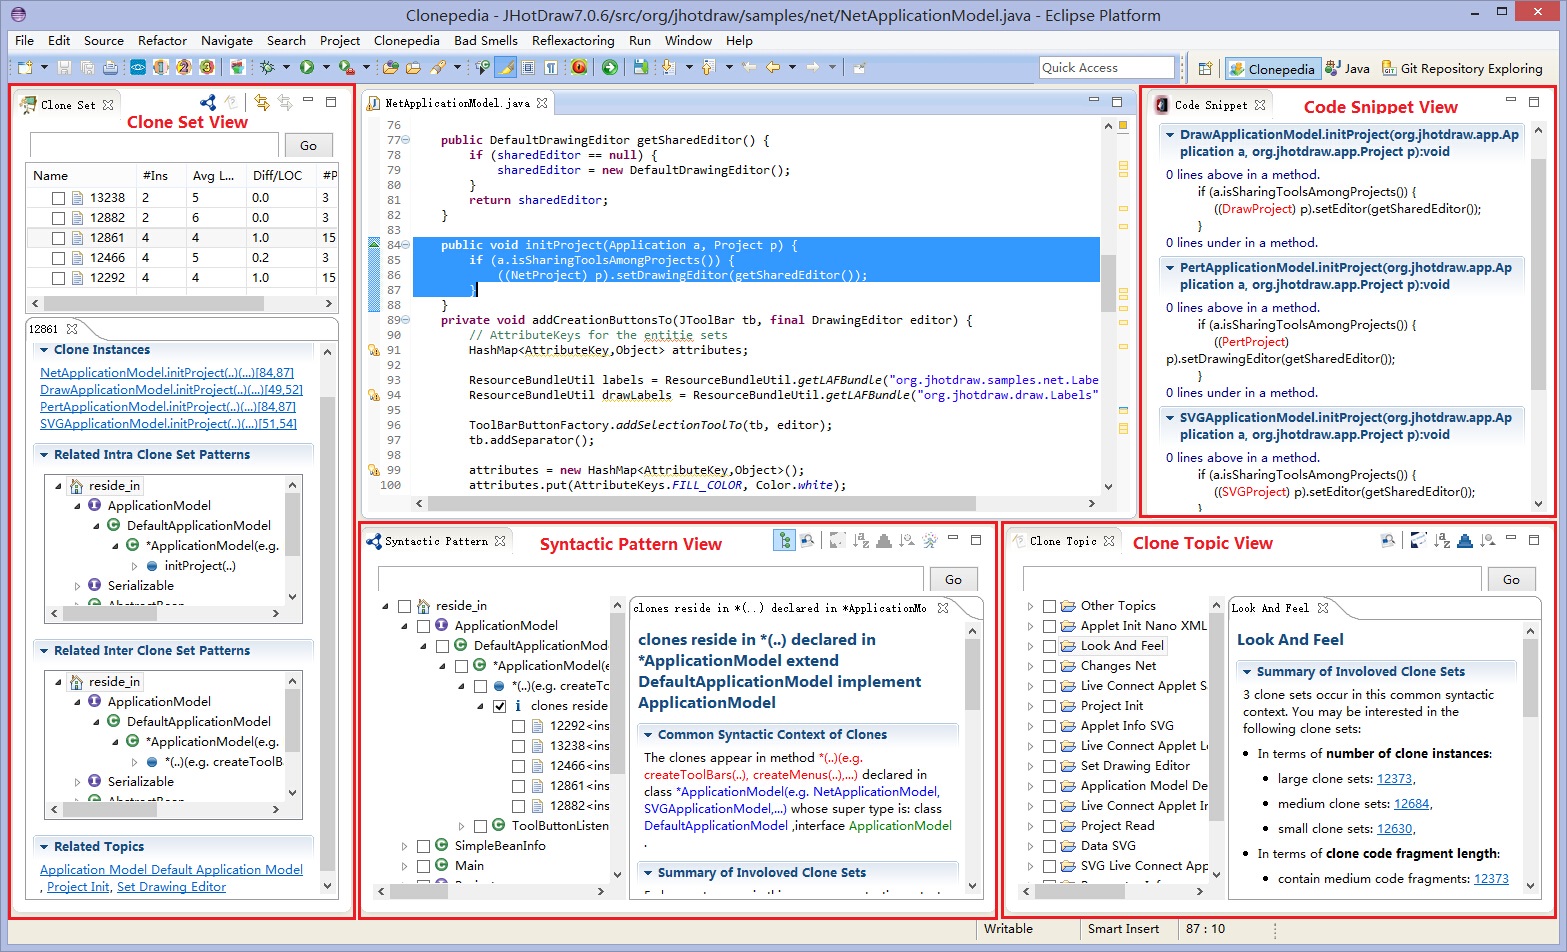
Task: Click the green arrow go icon
Action: coord(610,67)
